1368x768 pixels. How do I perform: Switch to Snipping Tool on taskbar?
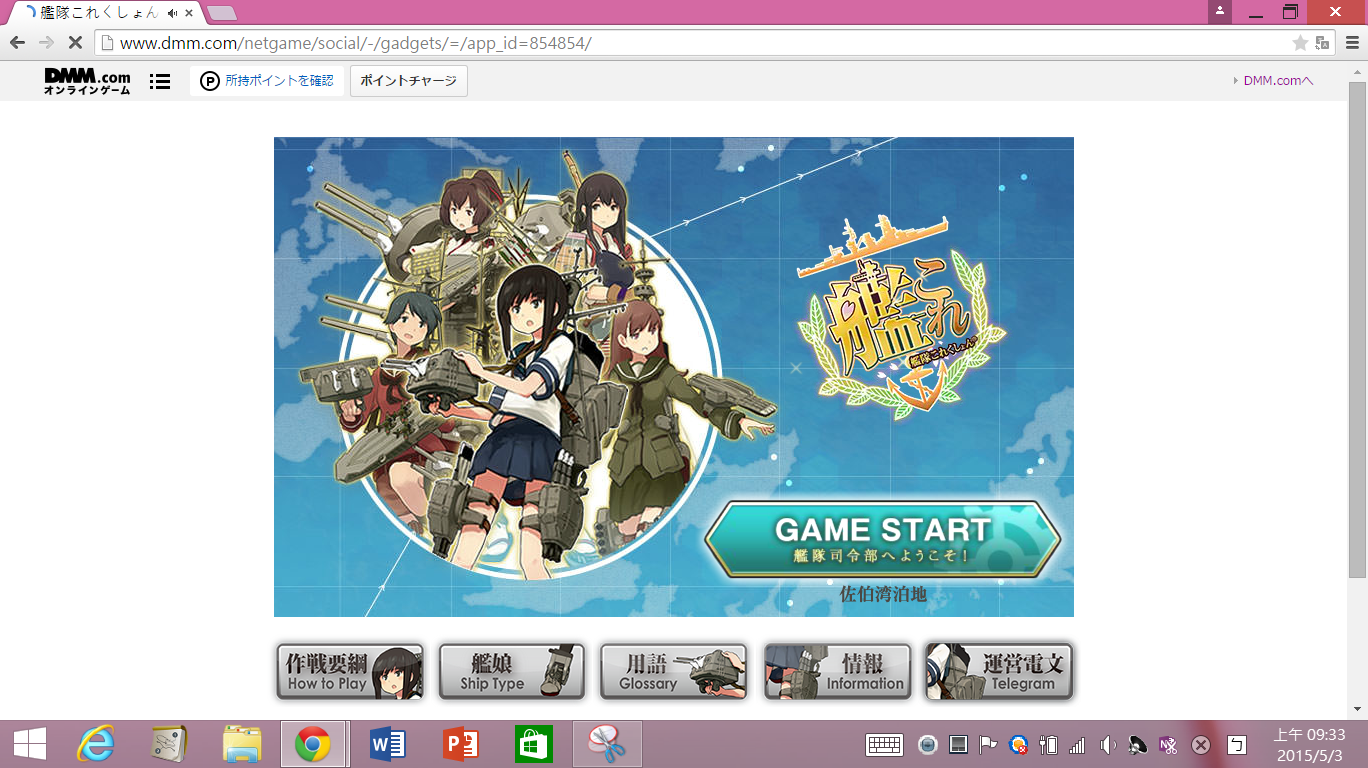607,744
